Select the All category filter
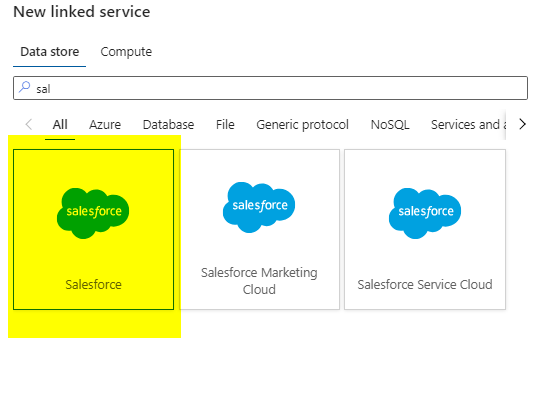 click(60, 124)
